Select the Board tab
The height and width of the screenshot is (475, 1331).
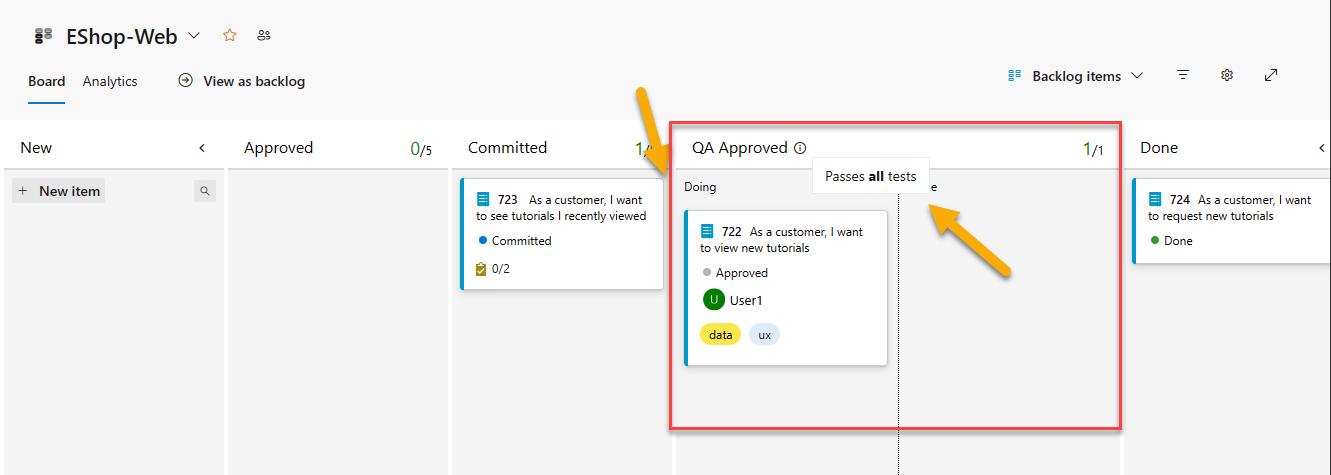point(46,82)
